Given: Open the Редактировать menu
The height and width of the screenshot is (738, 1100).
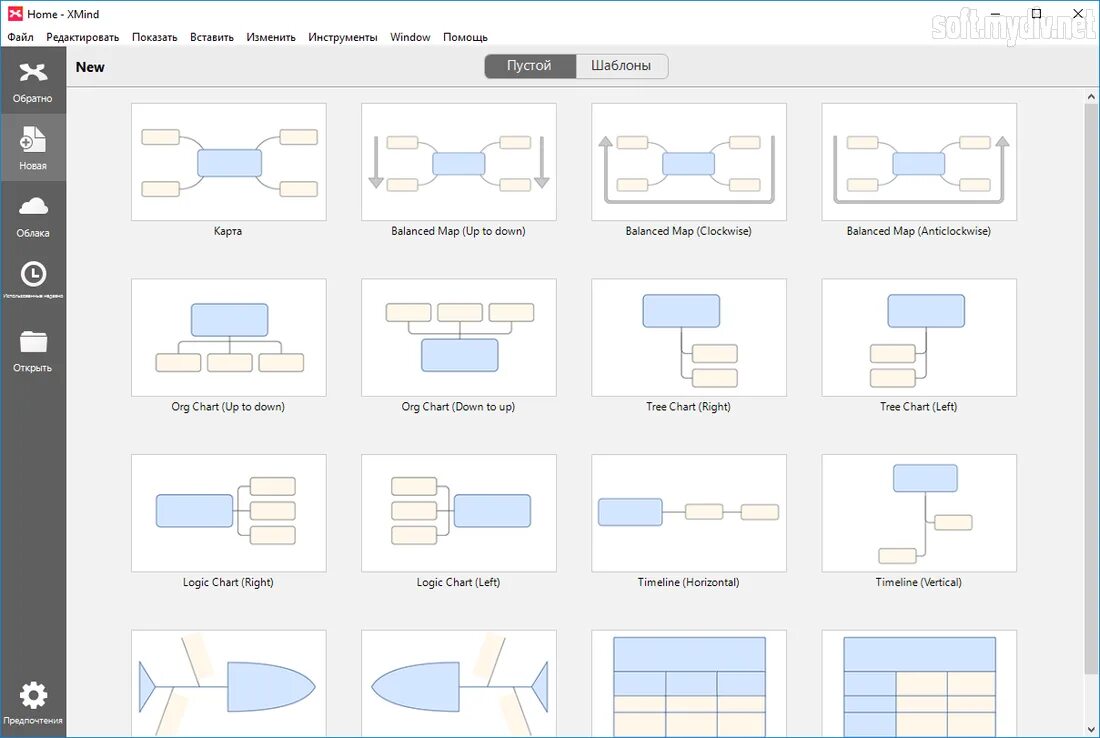Looking at the screenshot, I should click(83, 37).
